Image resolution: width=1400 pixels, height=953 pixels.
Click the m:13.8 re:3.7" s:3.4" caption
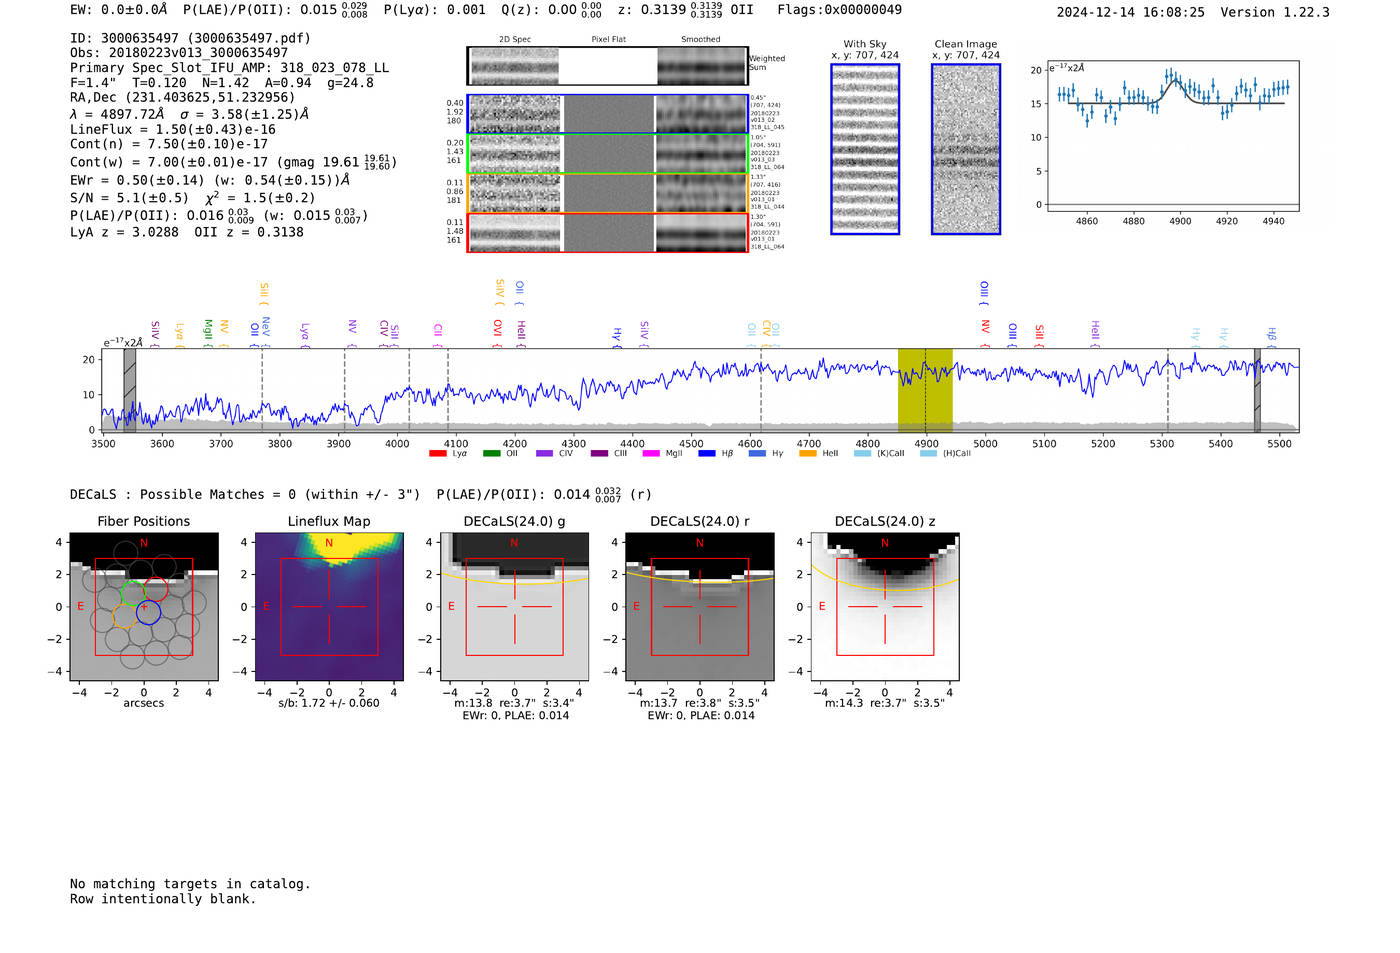[x=515, y=703]
